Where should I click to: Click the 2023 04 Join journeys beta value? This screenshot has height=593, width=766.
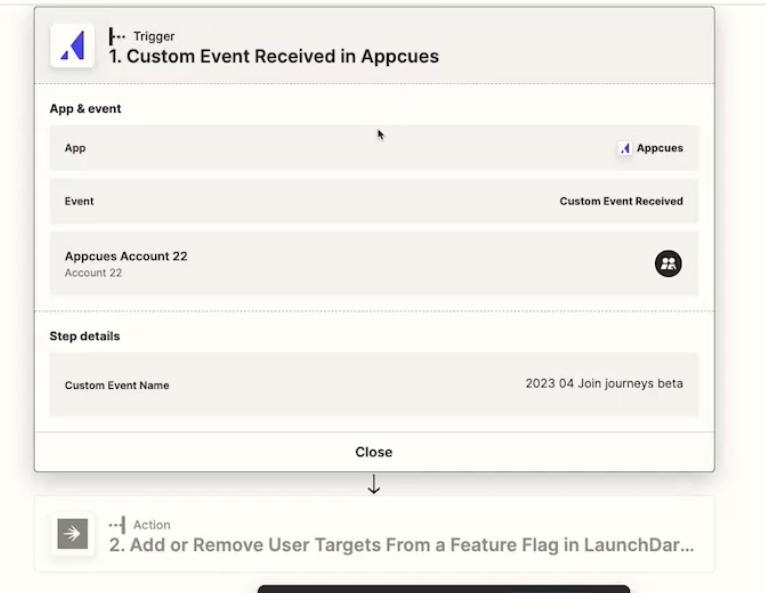click(x=604, y=383)
